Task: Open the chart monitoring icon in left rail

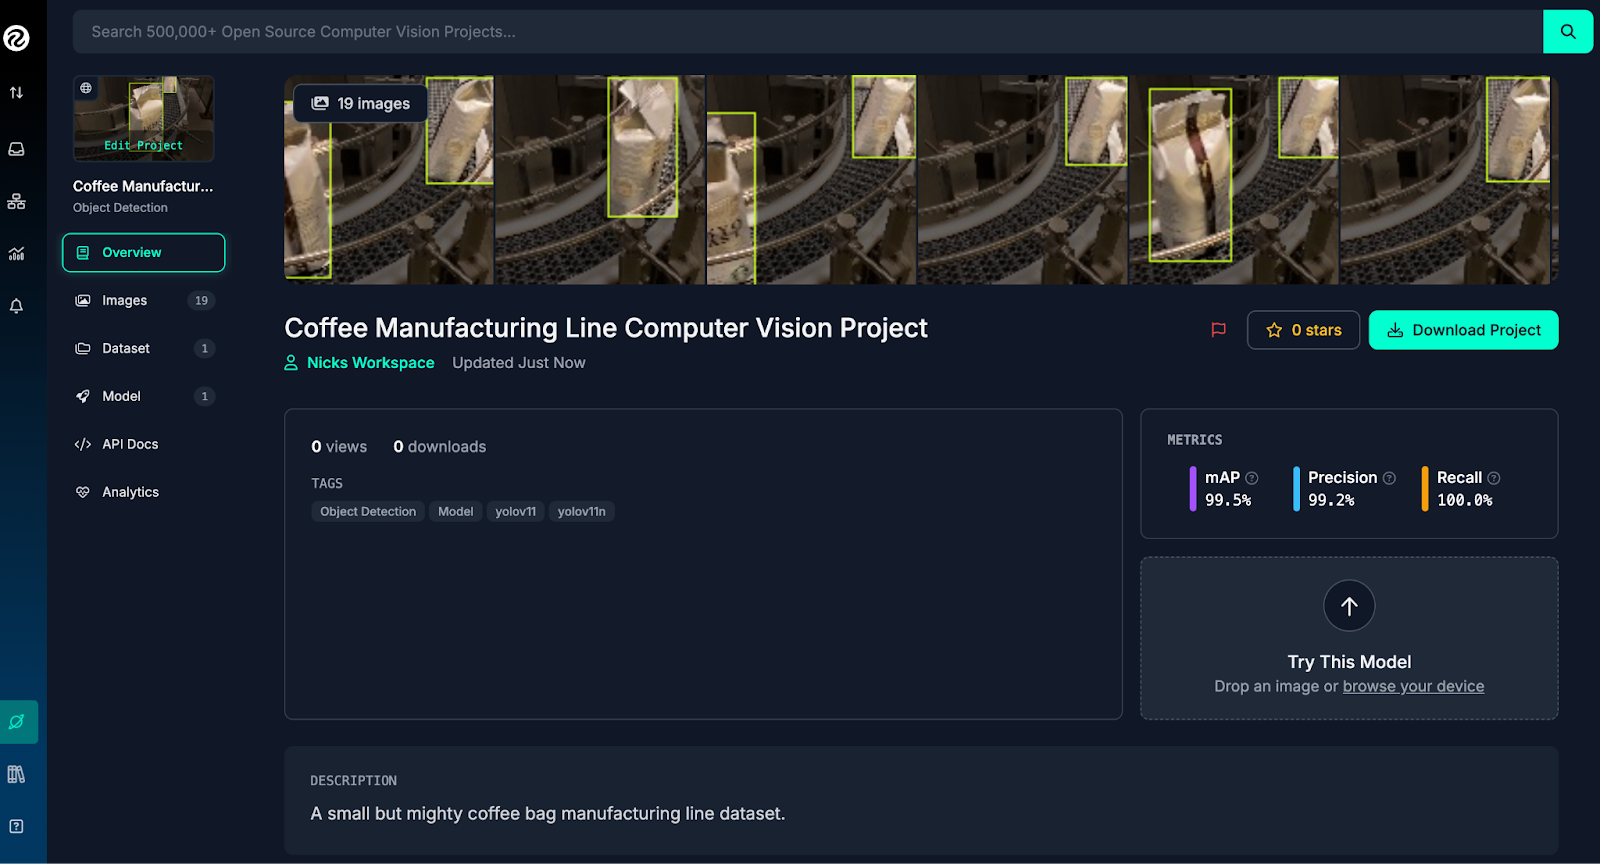Action: coord(16,253)
